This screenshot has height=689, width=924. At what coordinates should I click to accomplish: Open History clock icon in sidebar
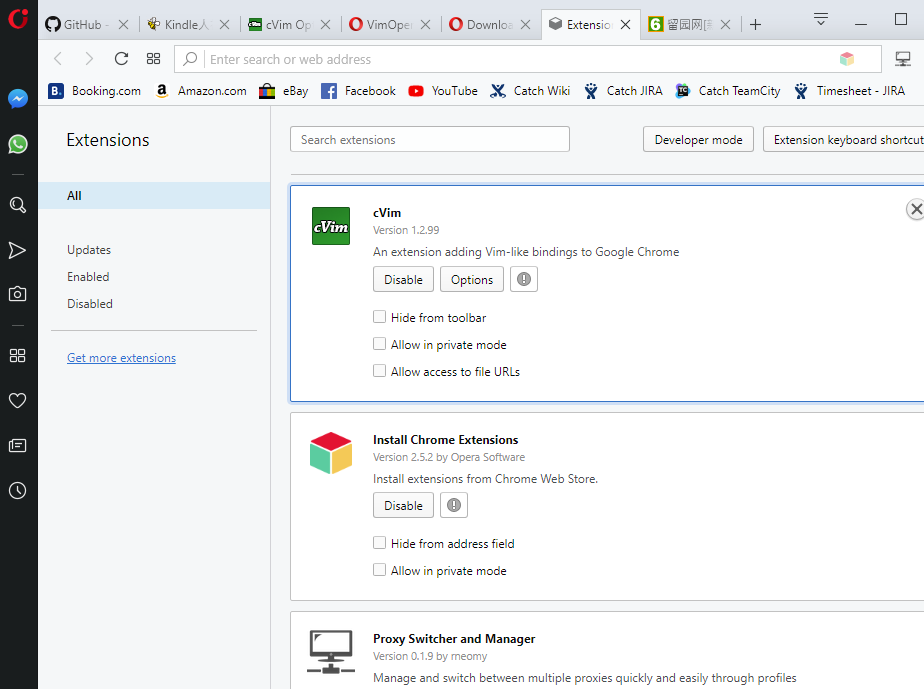pos(18,490)
